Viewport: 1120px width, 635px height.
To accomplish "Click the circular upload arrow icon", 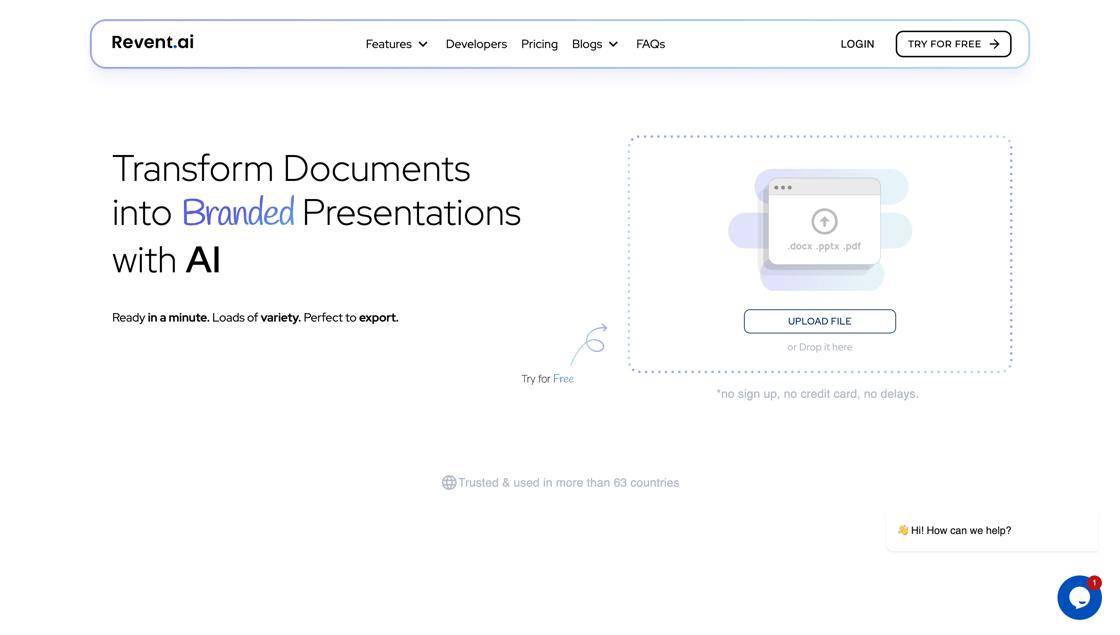I will click(x=824, y=221).
